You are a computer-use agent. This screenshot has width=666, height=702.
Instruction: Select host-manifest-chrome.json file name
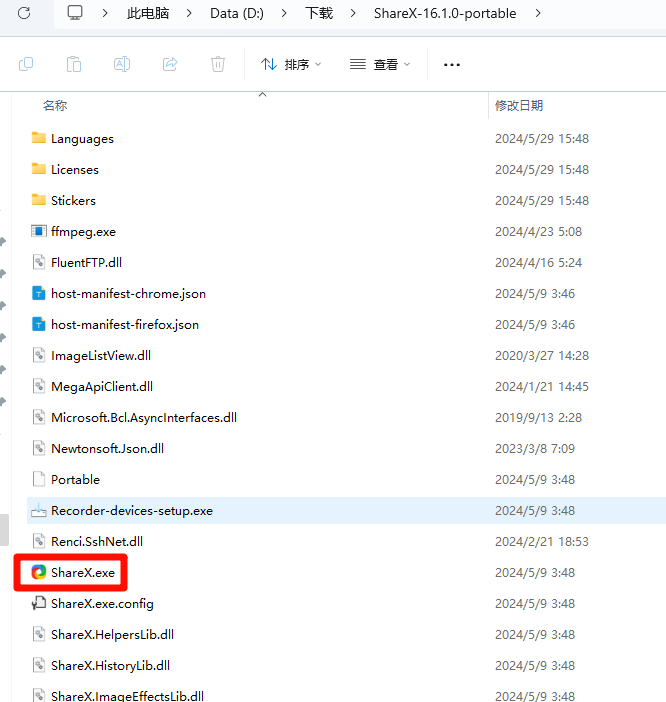(128, 294)
